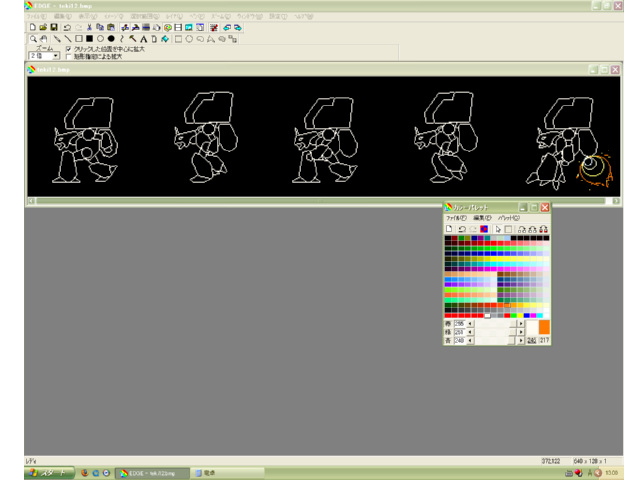Cut the selection using the scissors icon
This screenshot has width=640, height=480.
coord(89,27)
